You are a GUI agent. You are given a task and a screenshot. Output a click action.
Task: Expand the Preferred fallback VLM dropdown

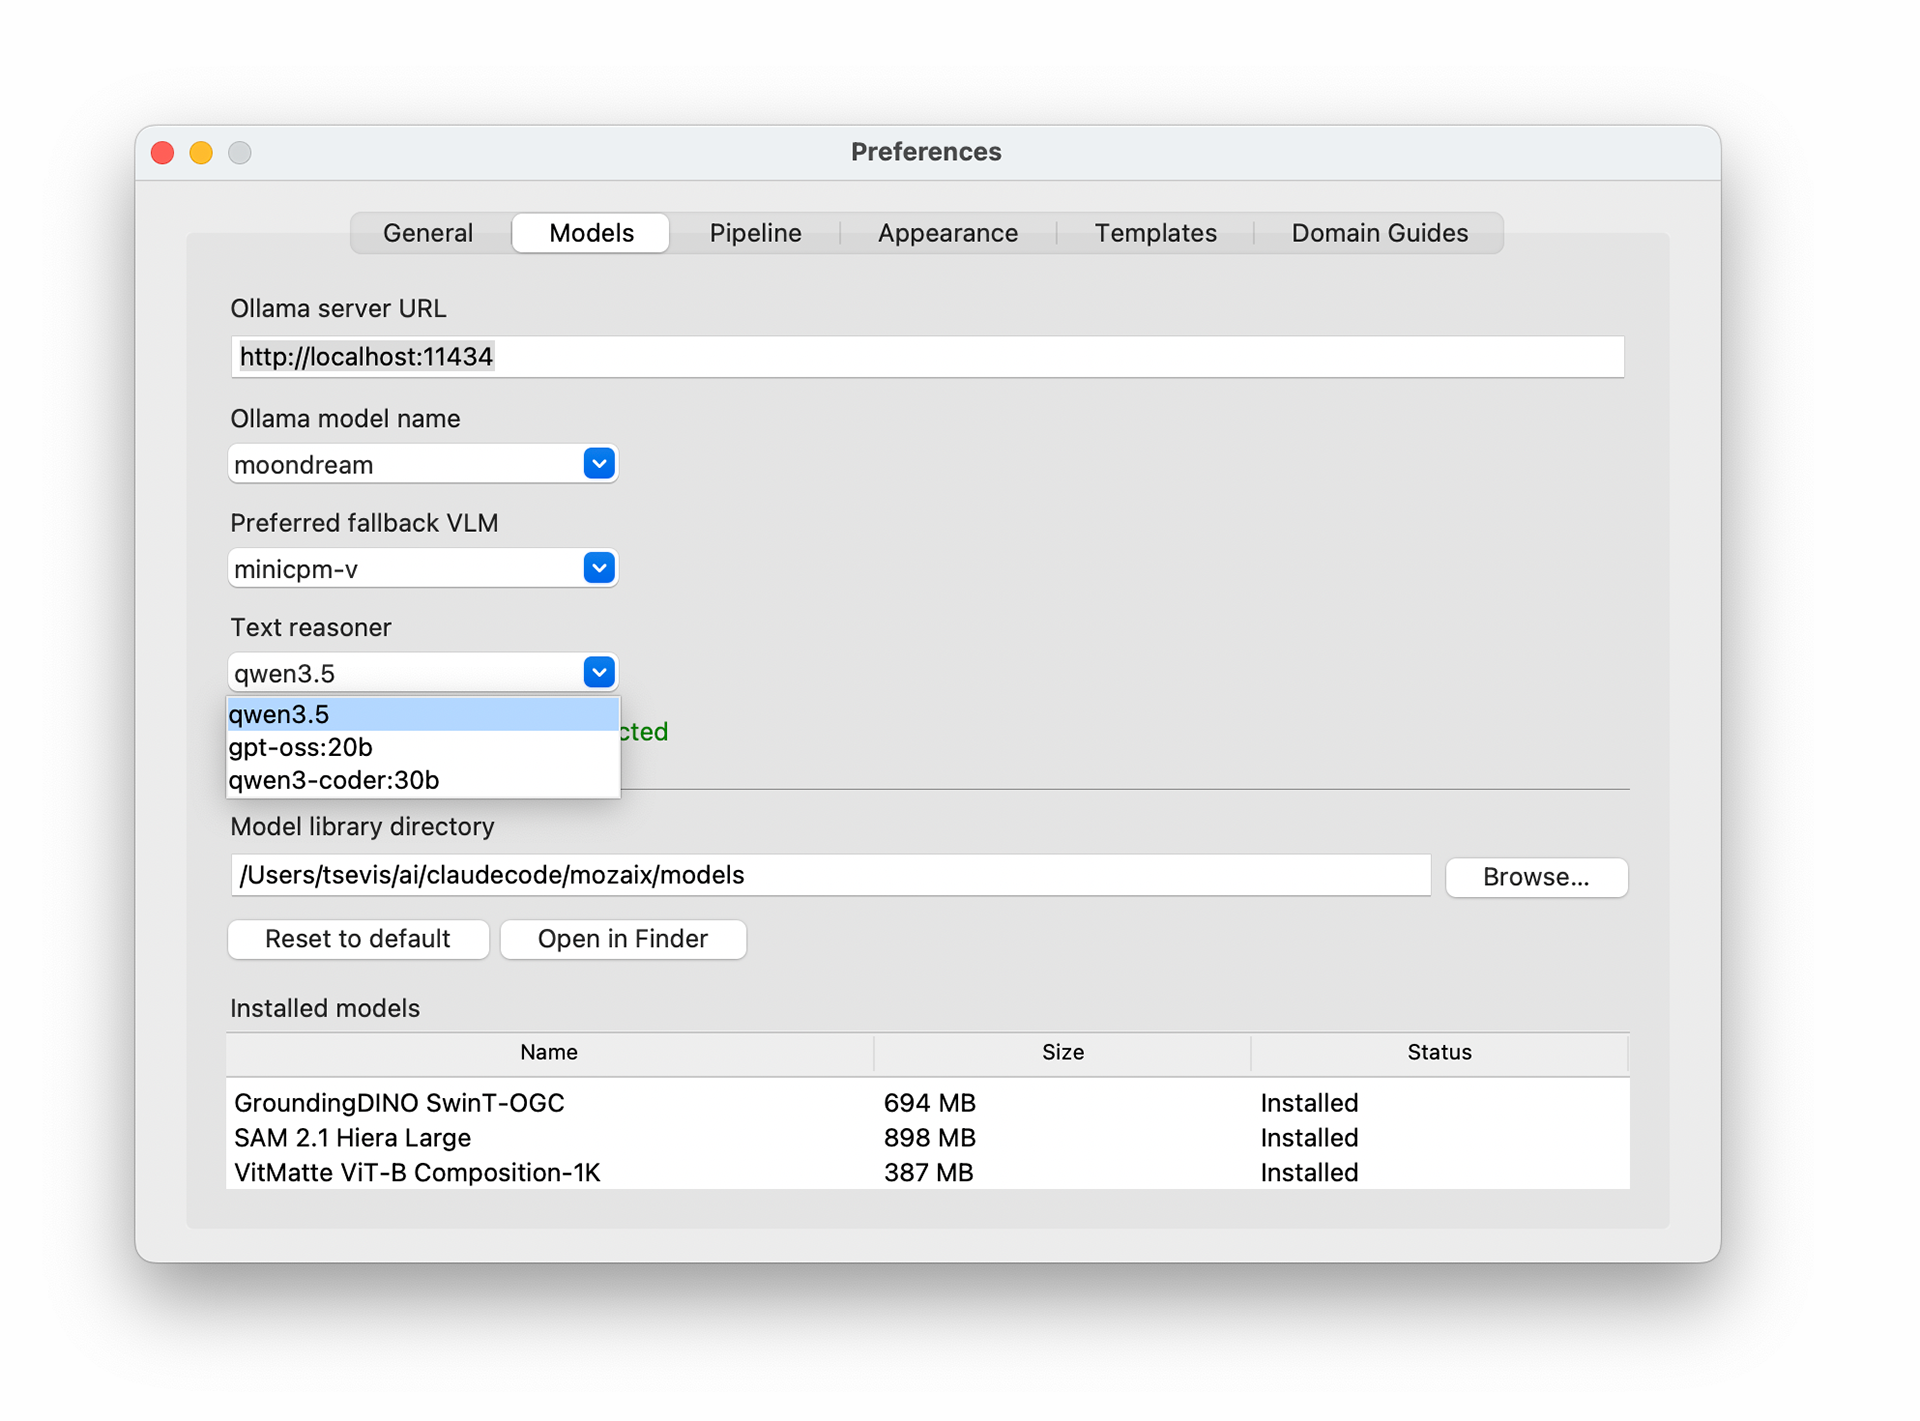[x=598, y=567]
